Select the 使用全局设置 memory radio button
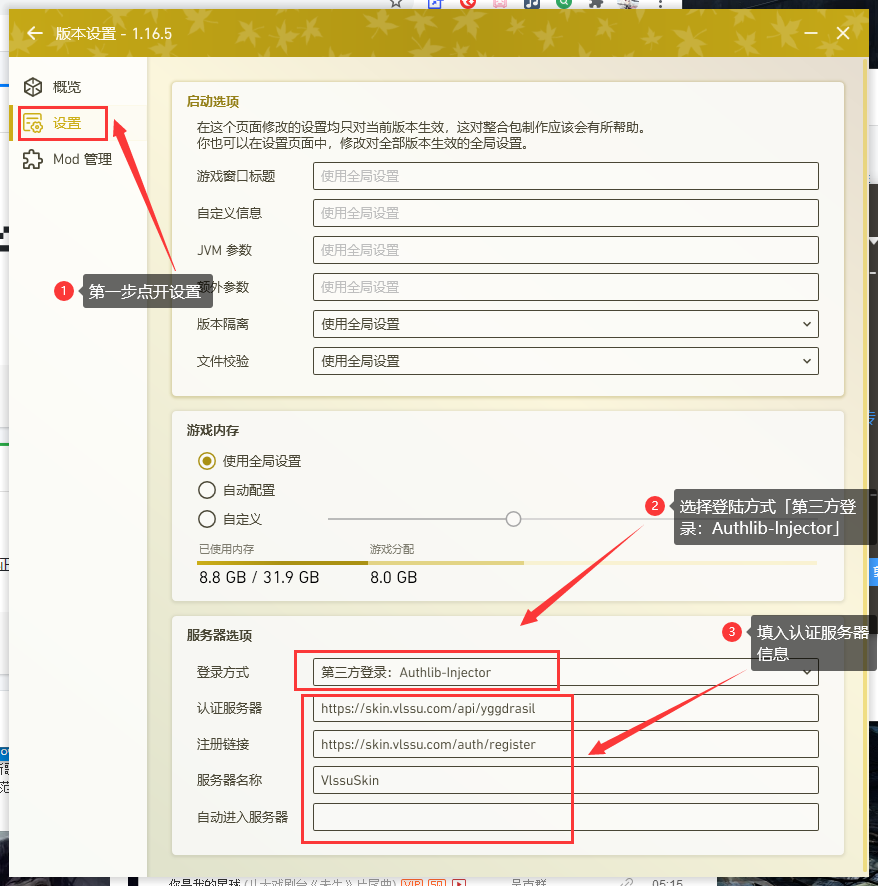This screenshot has height=886, width=878. click(x=207, y=461)
